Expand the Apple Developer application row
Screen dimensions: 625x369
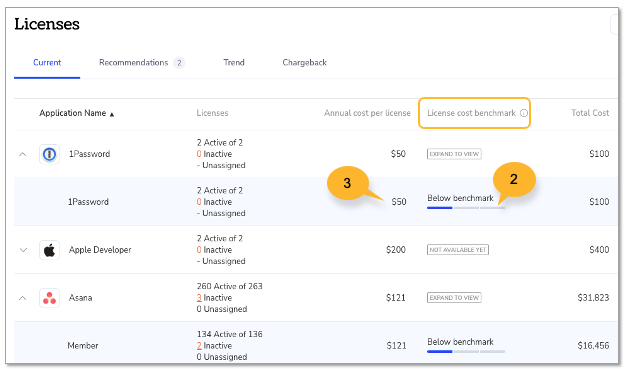click(23, 250)
